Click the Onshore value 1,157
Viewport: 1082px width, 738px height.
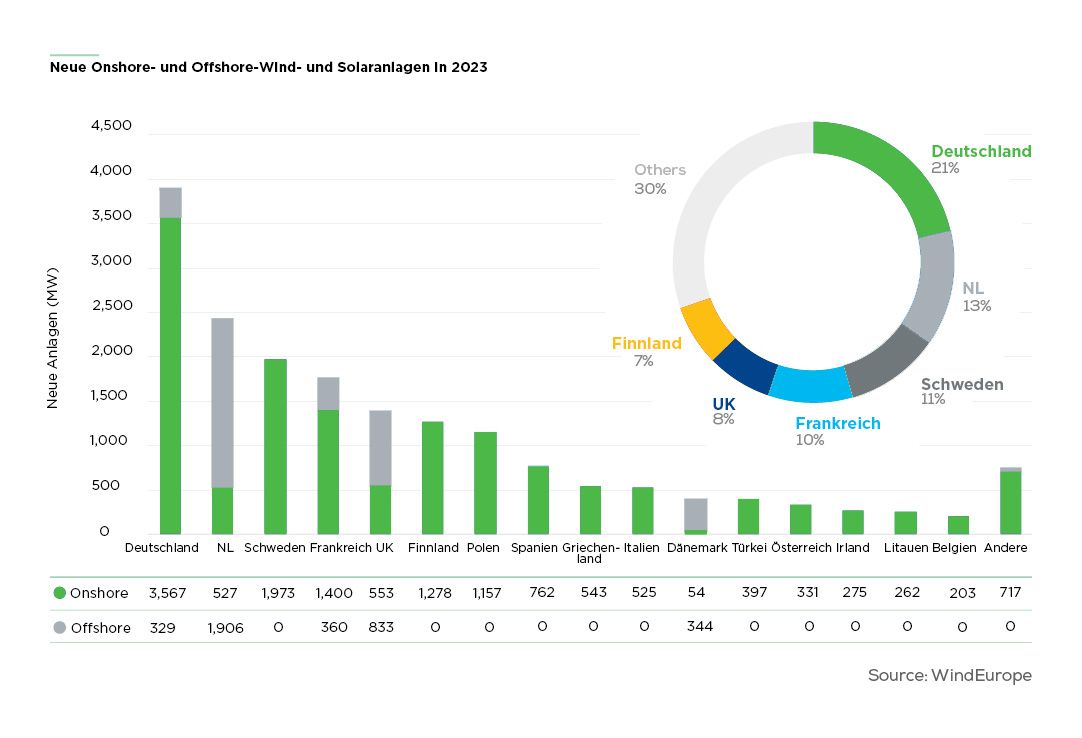coord(486,593)
